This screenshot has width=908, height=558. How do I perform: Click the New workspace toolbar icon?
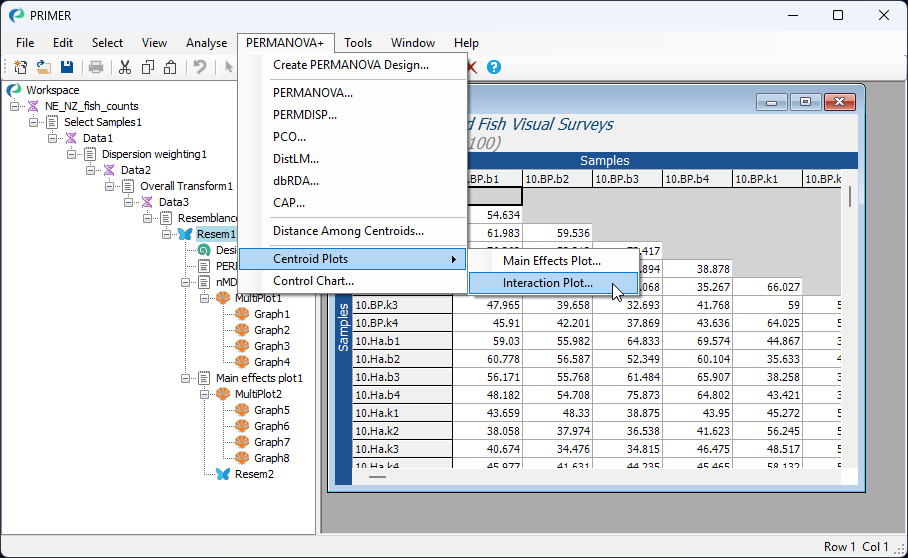click(20, 67)
